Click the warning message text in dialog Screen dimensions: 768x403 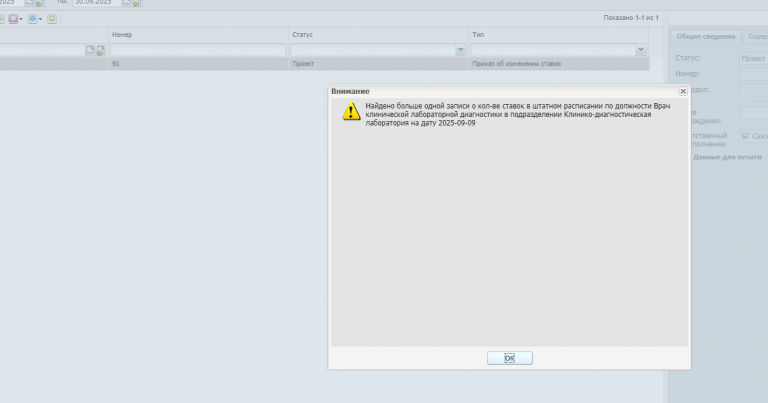click(x=518, y=115)
